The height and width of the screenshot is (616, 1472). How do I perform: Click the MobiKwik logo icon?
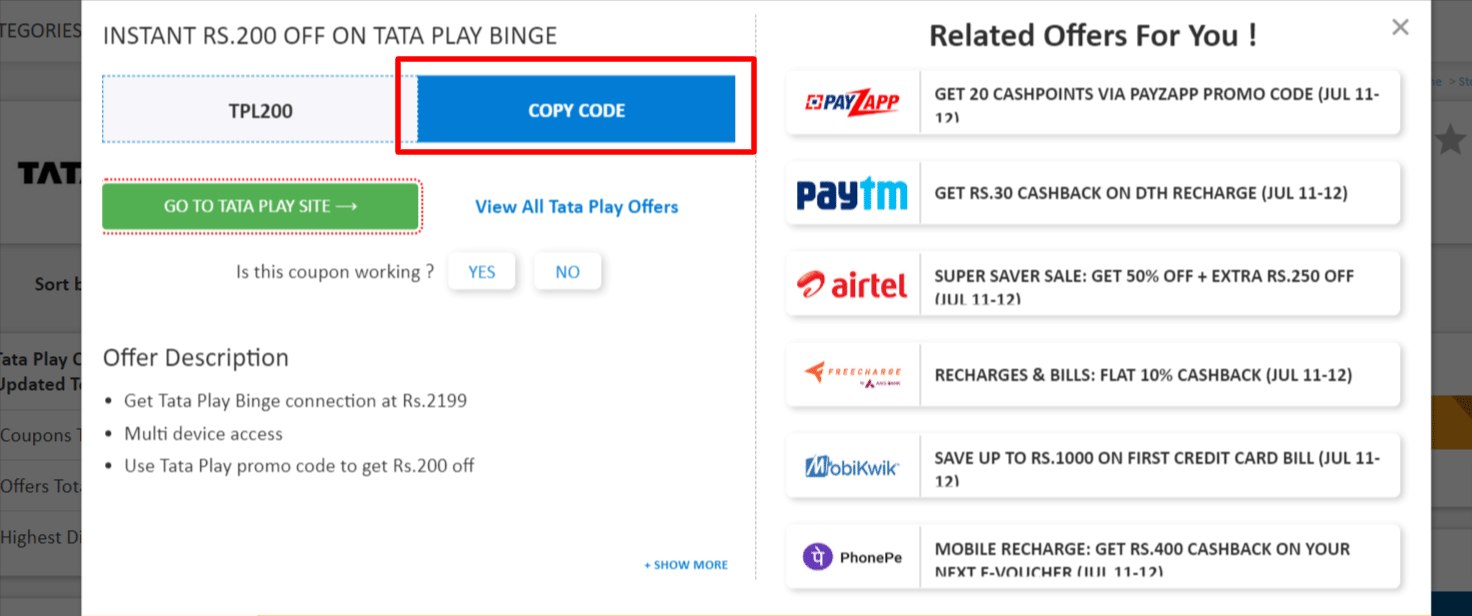(x=852, y=467)
